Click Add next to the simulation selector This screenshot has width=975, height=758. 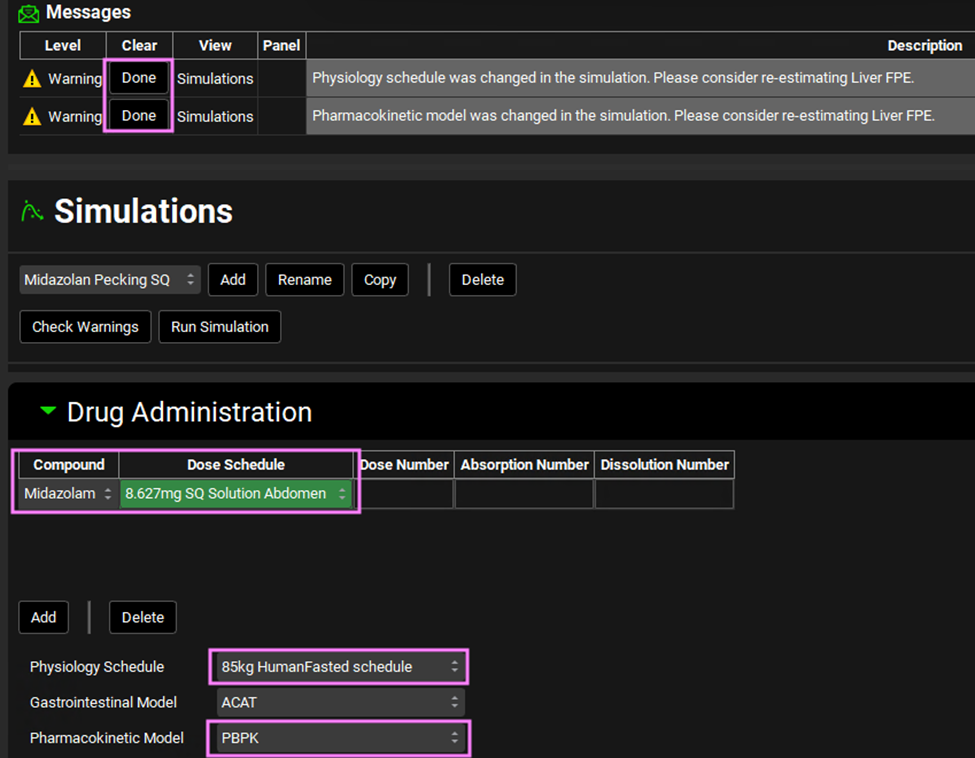click(233, 280)
